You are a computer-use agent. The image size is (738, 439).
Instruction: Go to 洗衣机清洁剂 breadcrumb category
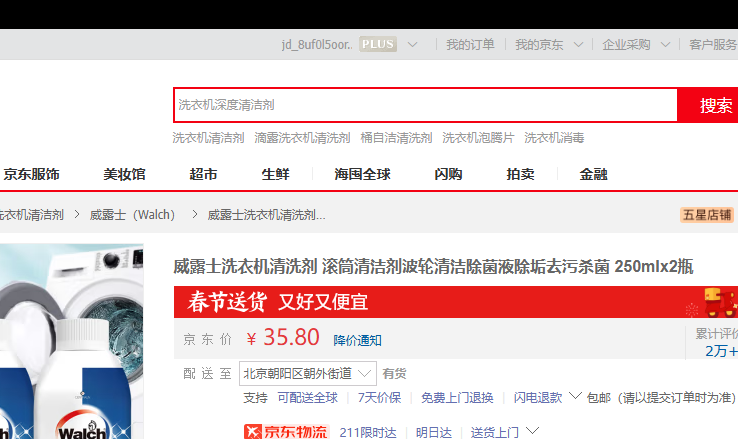pos(32,215)
